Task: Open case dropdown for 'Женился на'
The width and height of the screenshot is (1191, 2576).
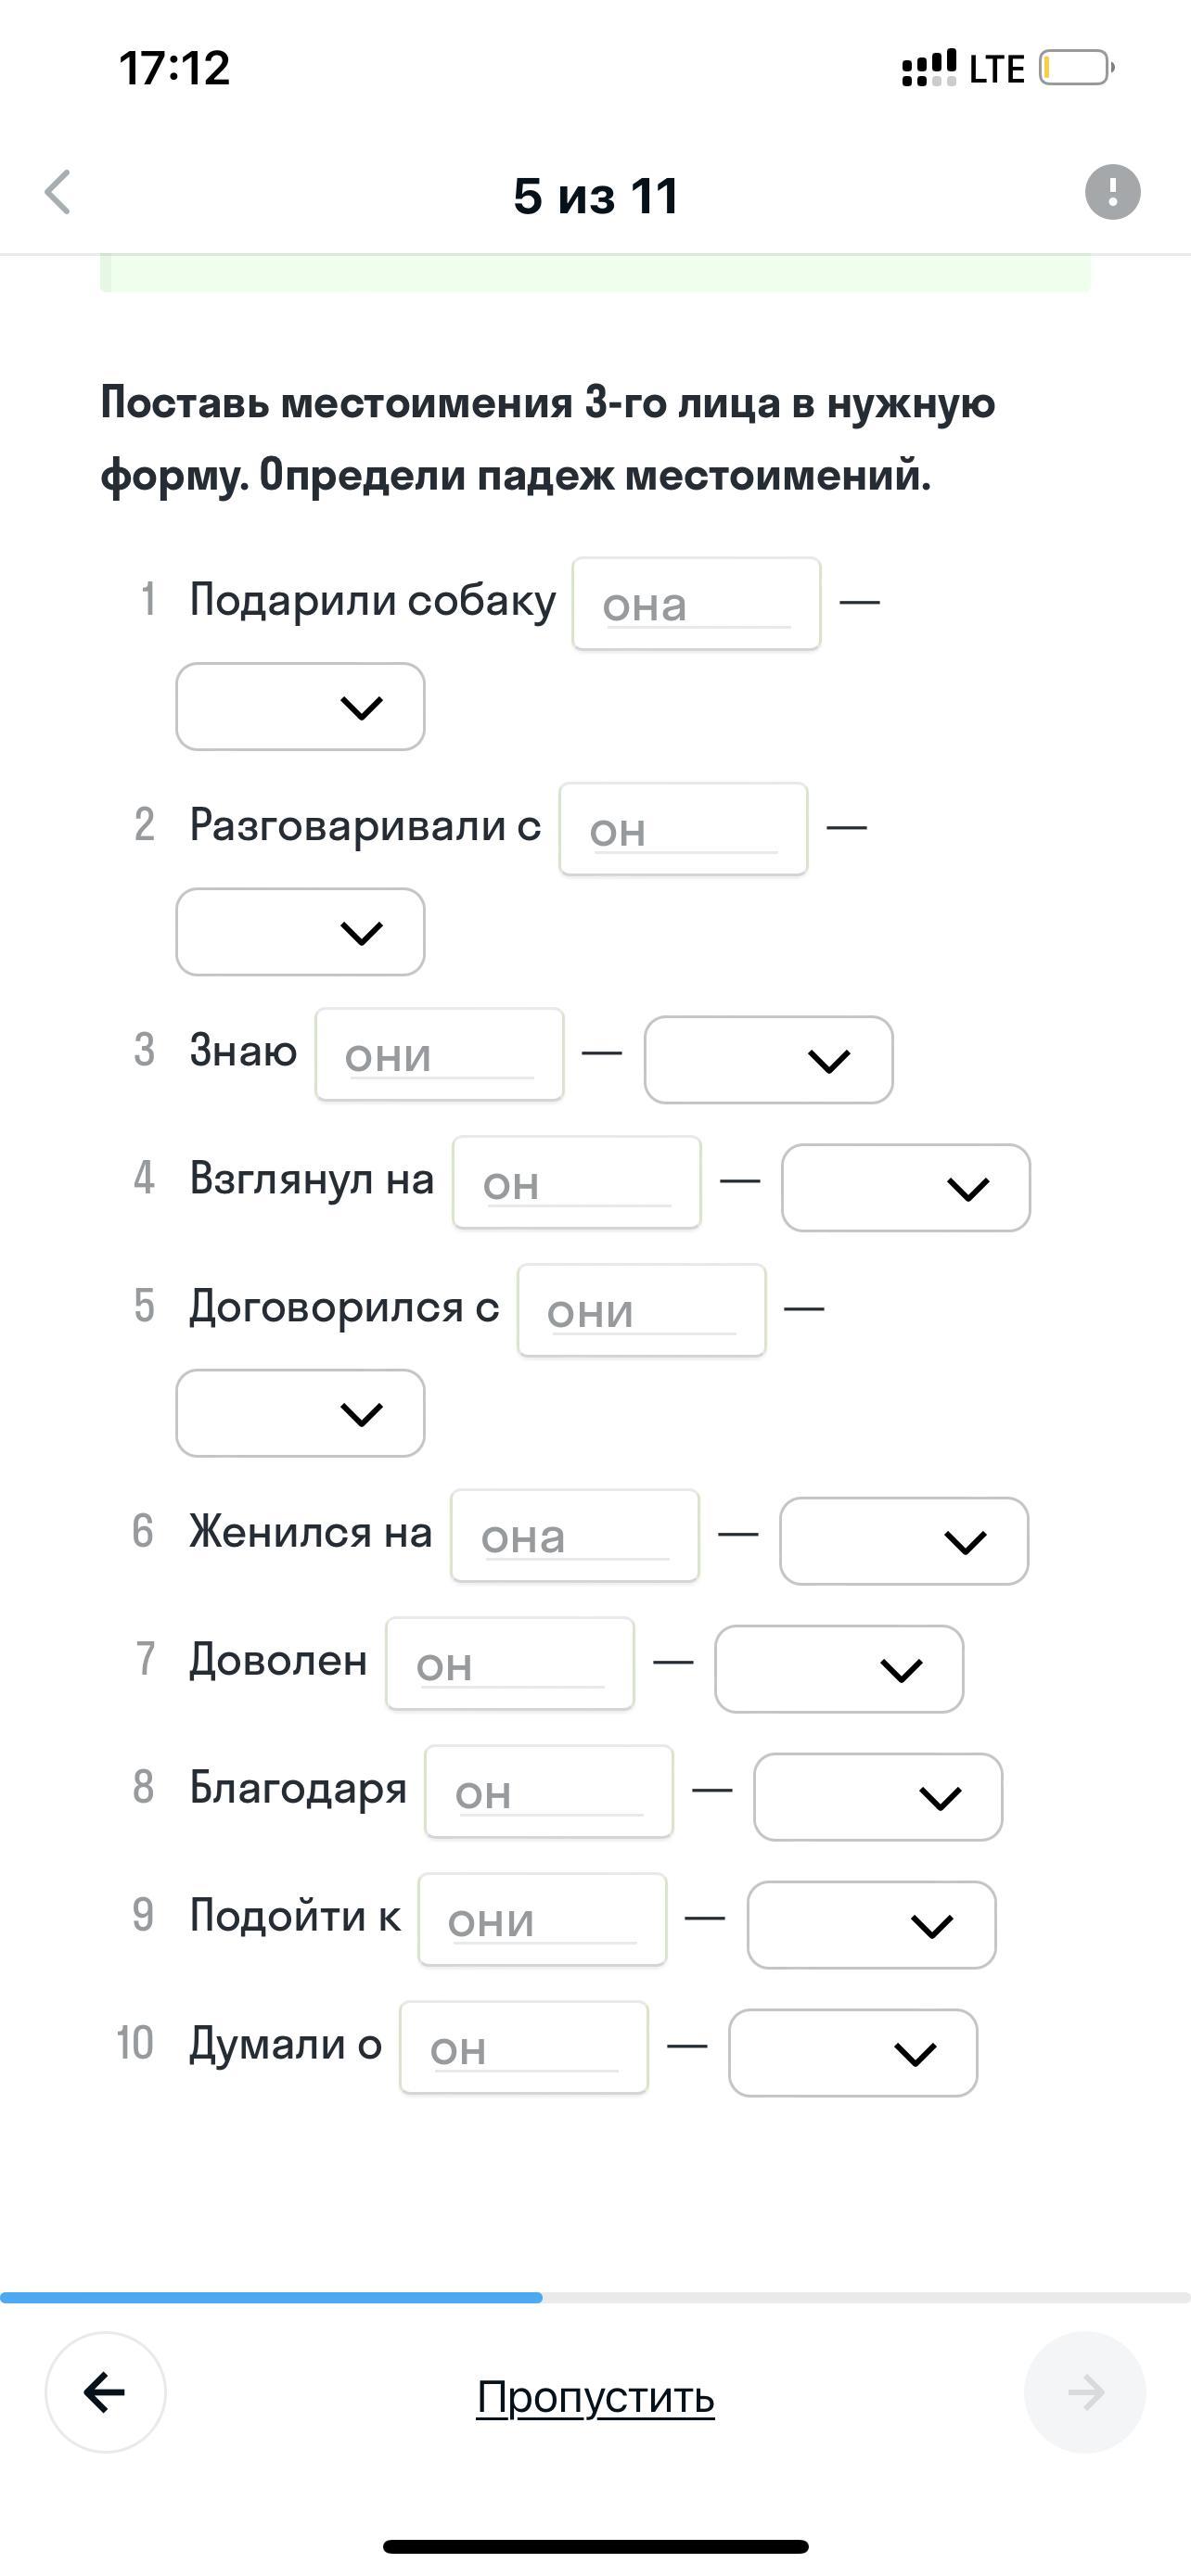Action: 904,1541
